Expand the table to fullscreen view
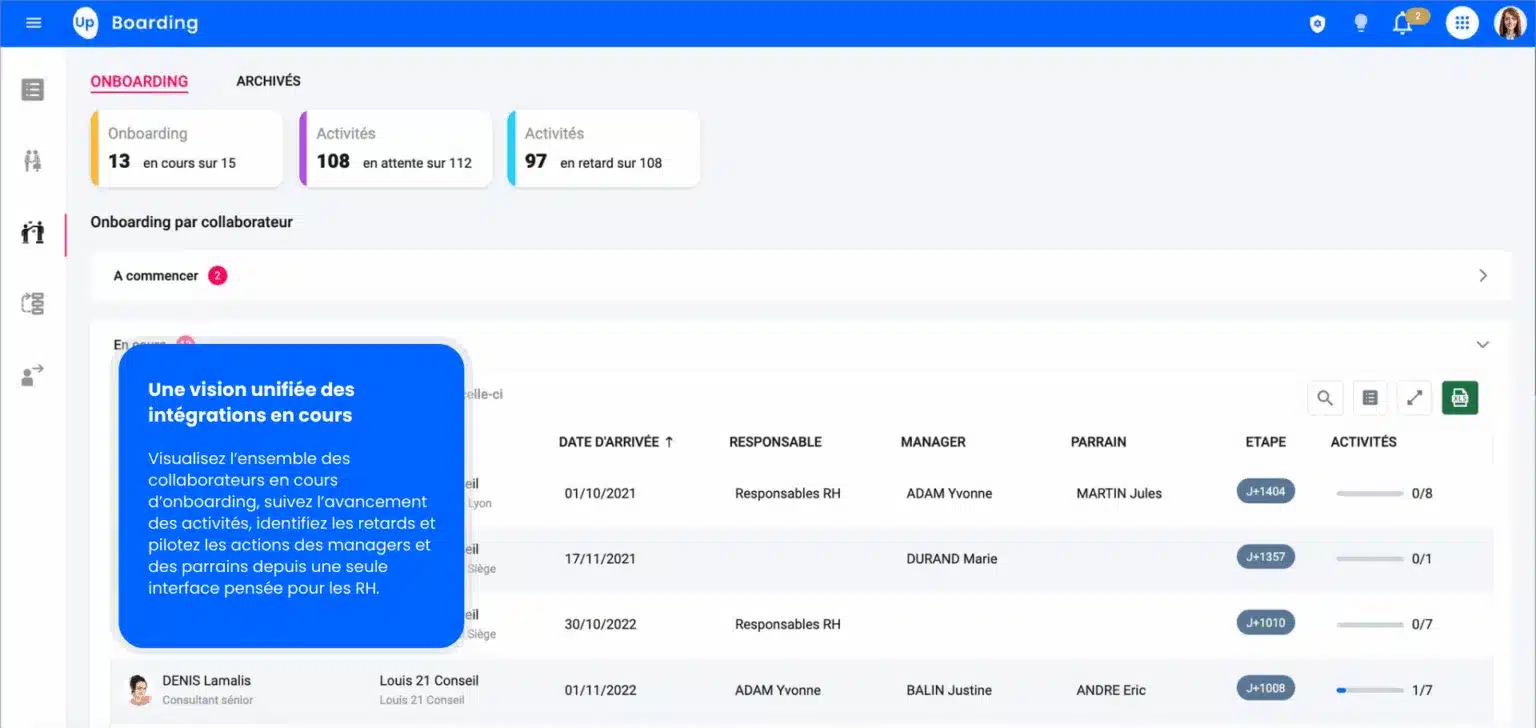The width and height of the screenshot is (1536, 728). [1414, 397]
